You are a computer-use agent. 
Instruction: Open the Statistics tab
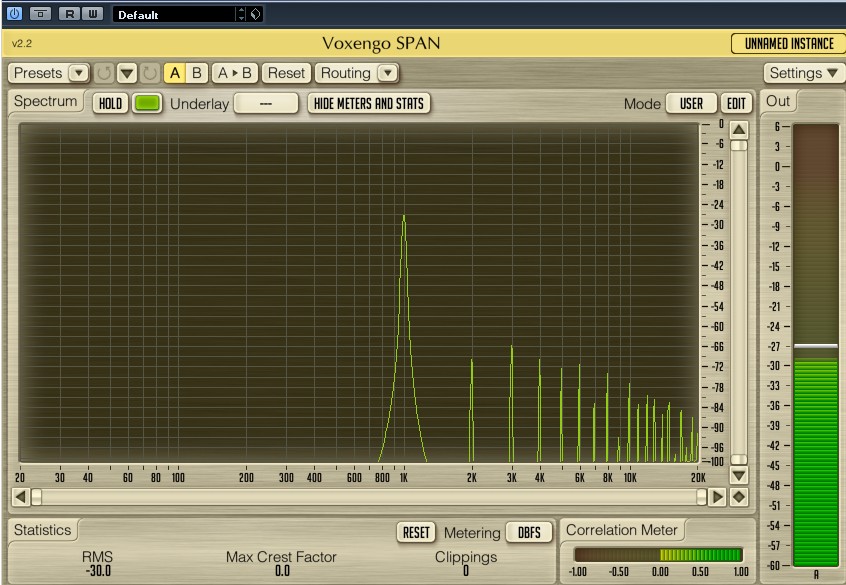[x=43, y=530]
